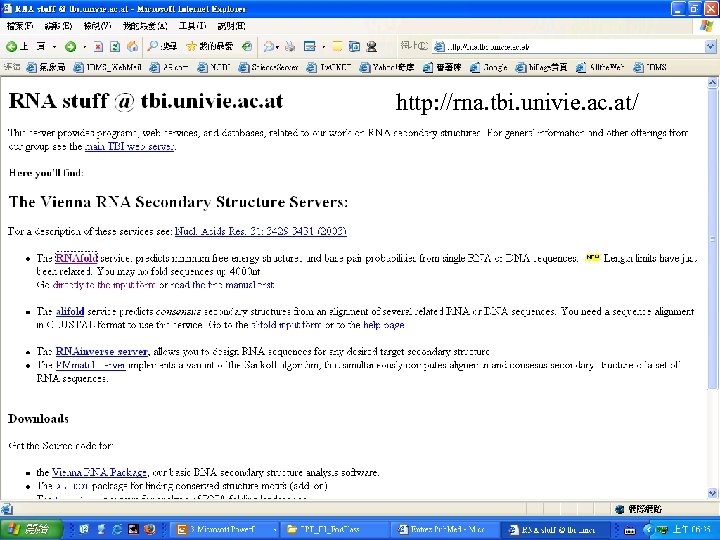Click the Messenger person icon in toolbar

[372, 46]
